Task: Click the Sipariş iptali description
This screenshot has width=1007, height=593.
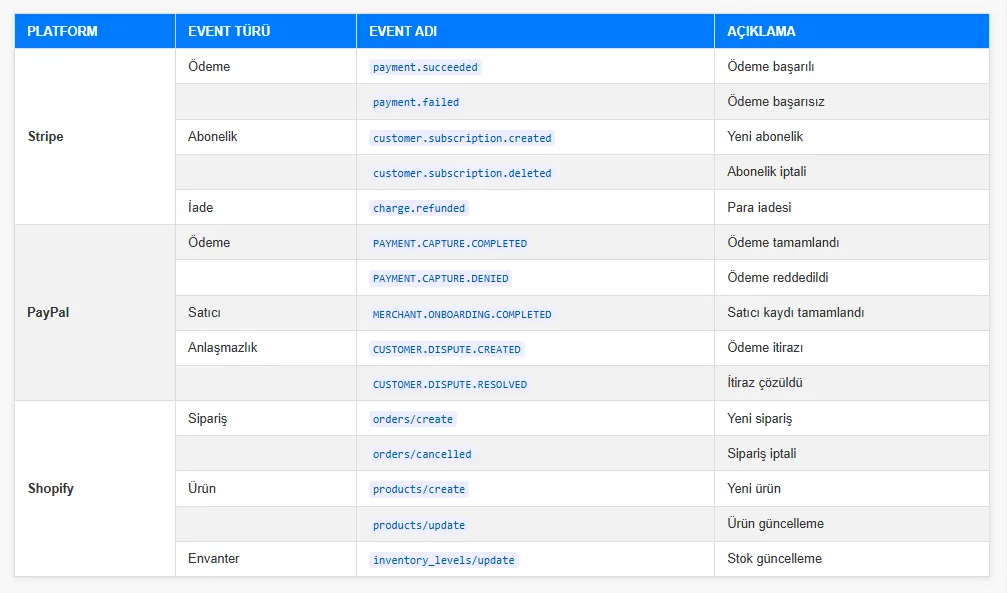Action: pyautogui.click(x=762, y=454)
